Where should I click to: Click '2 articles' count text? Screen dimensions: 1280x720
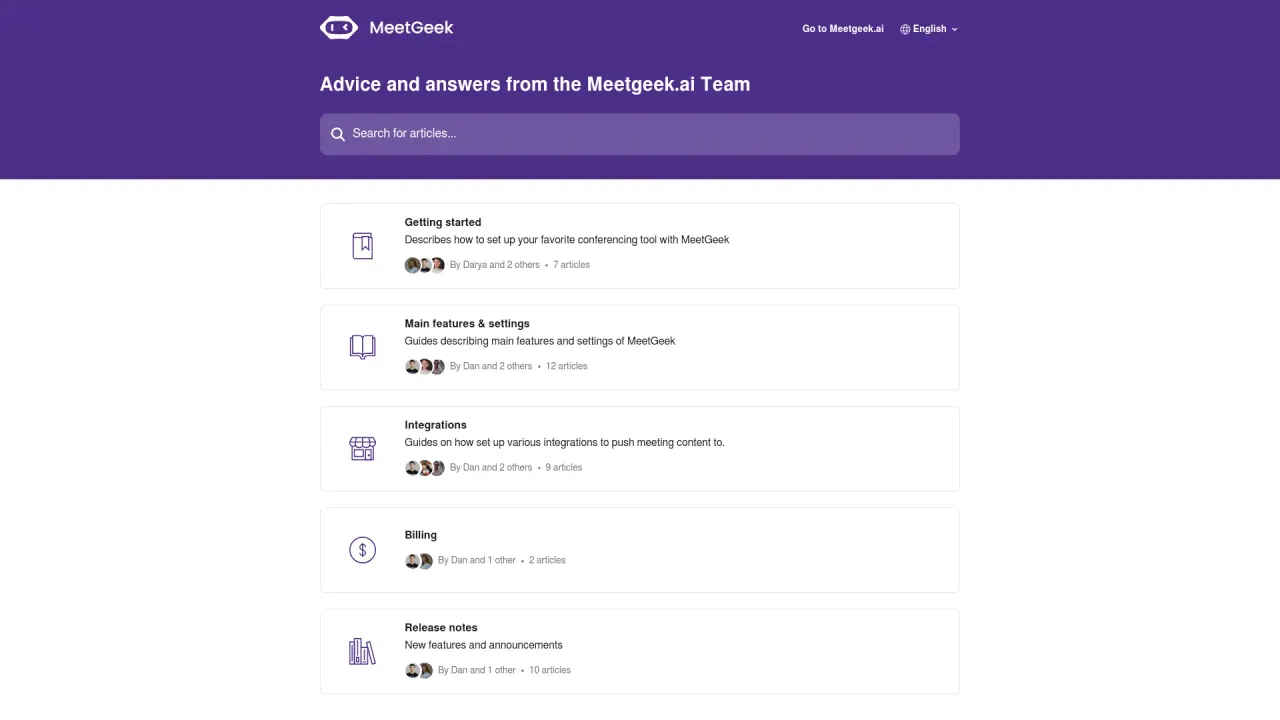click(x=547, y=560)
